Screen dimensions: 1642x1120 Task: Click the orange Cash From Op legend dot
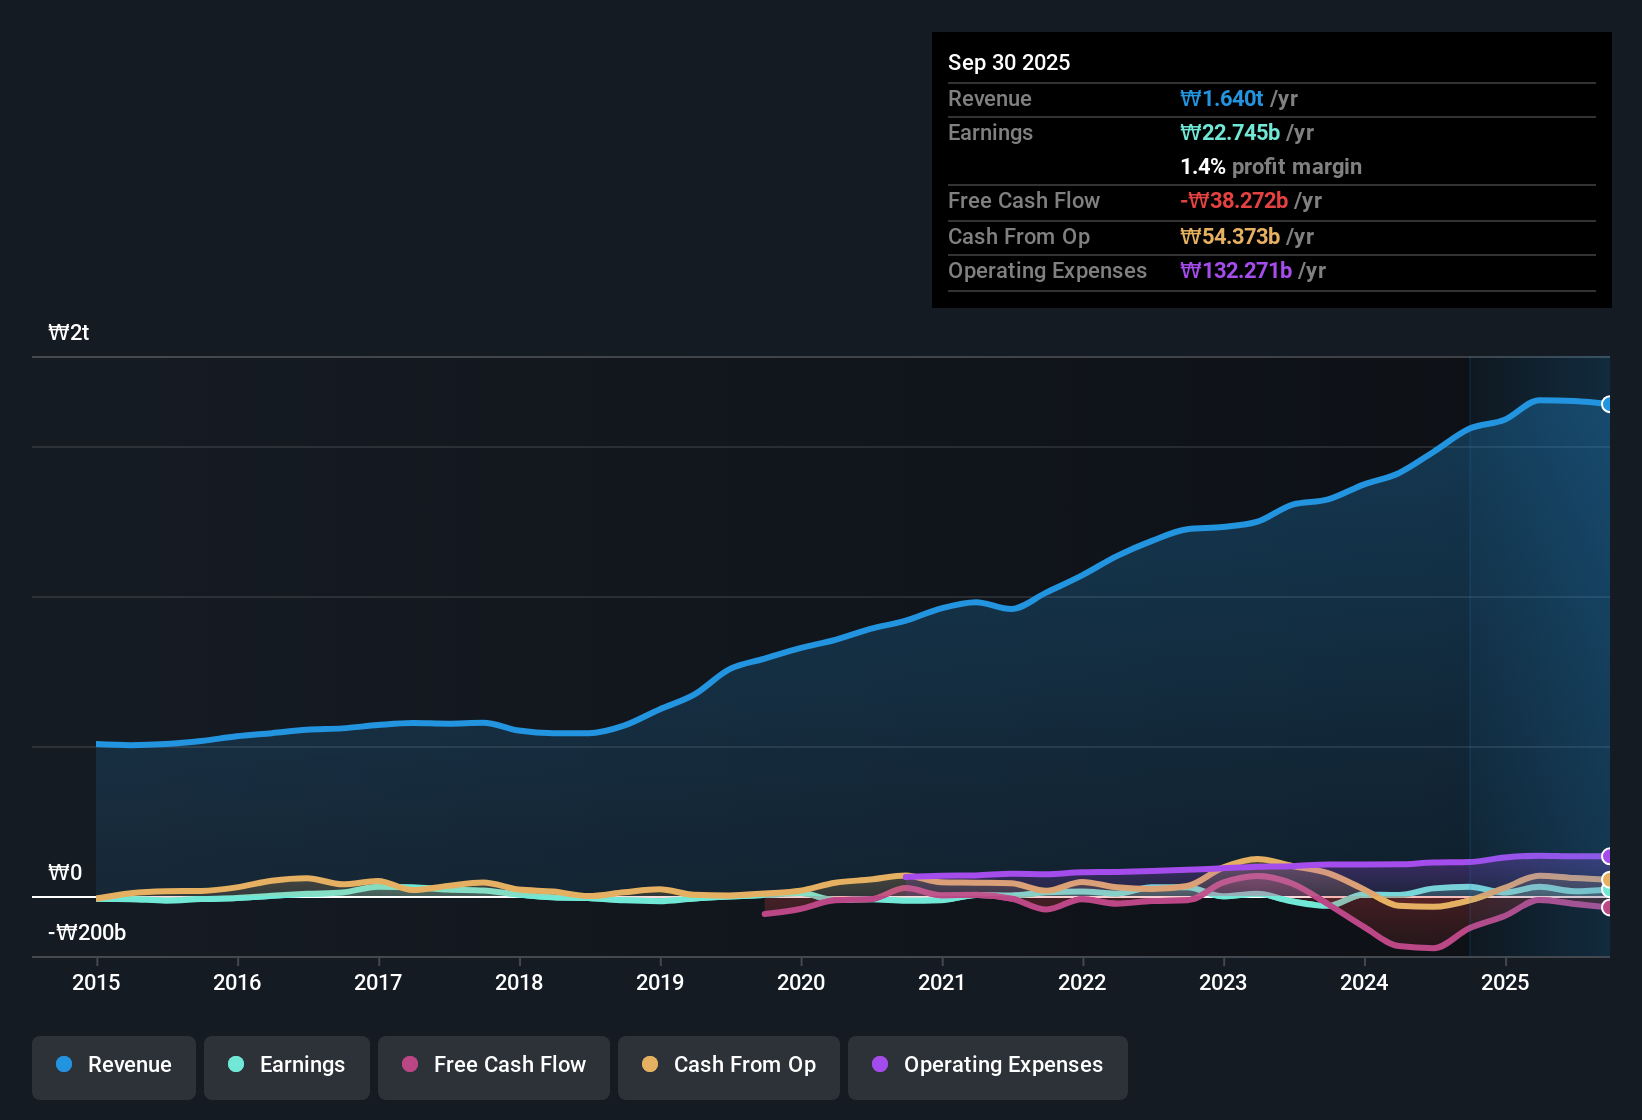click(x=650, y=1065)
